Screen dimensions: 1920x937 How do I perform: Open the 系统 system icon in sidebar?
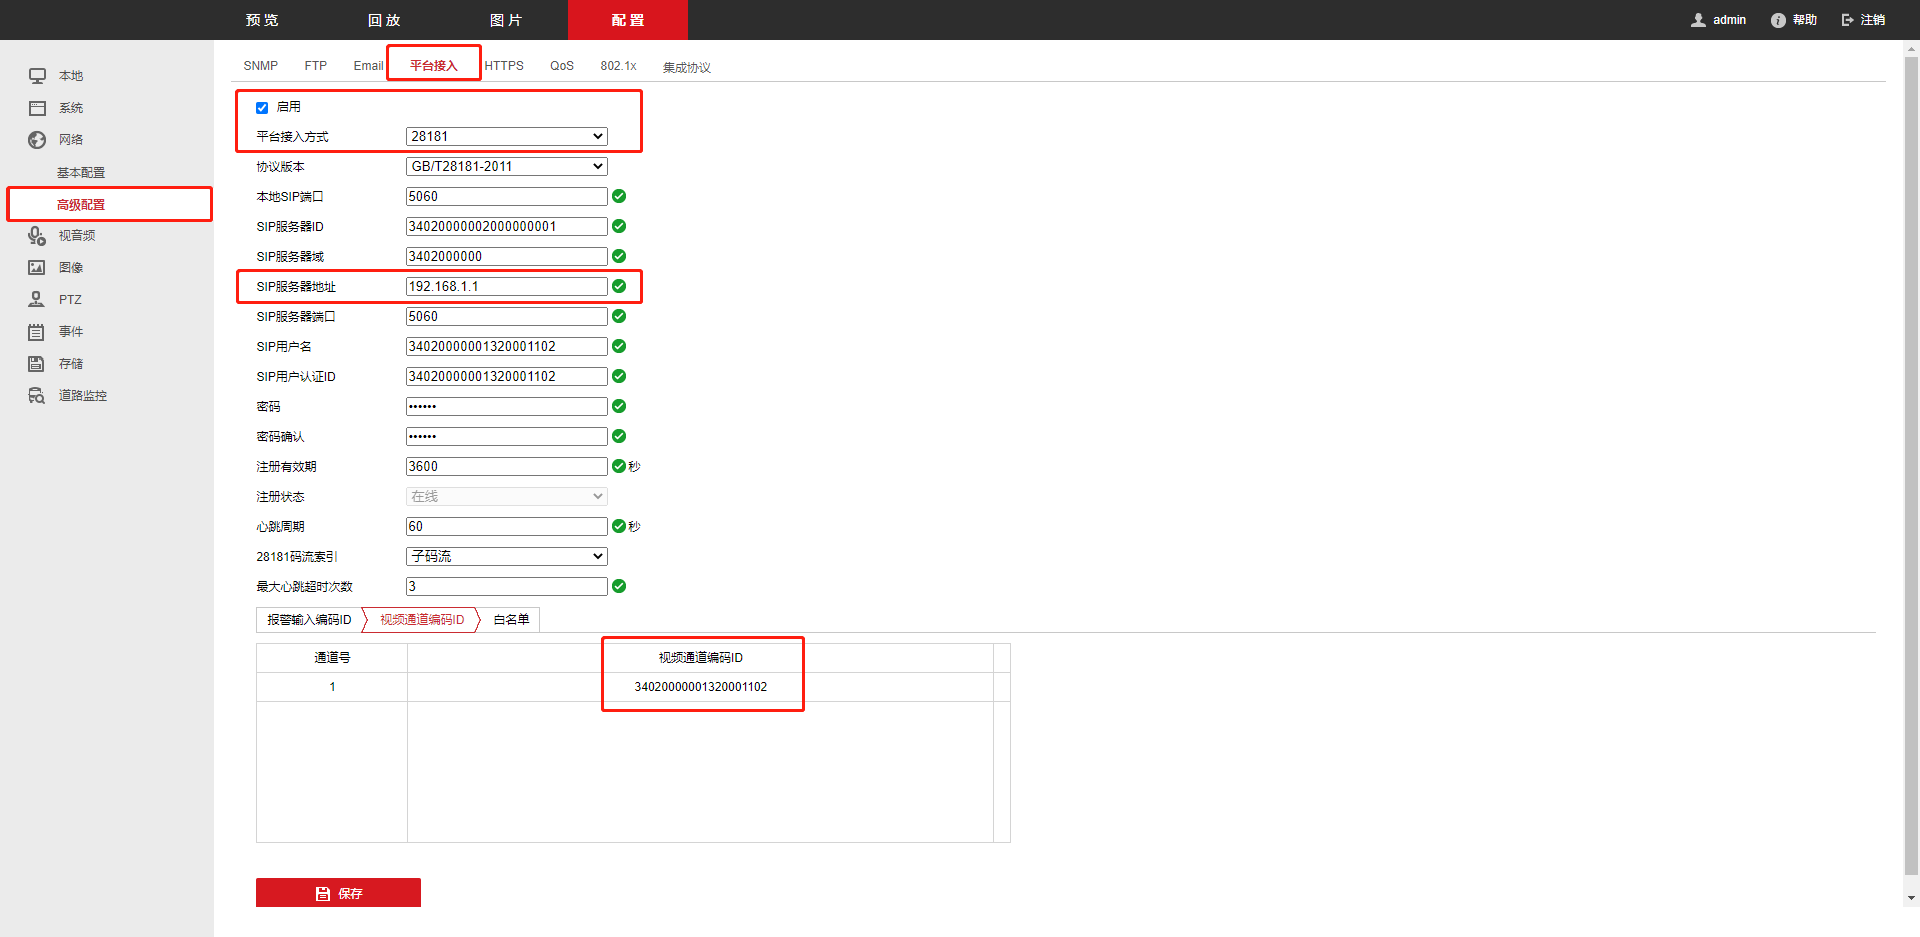click(x=37, y=108)
